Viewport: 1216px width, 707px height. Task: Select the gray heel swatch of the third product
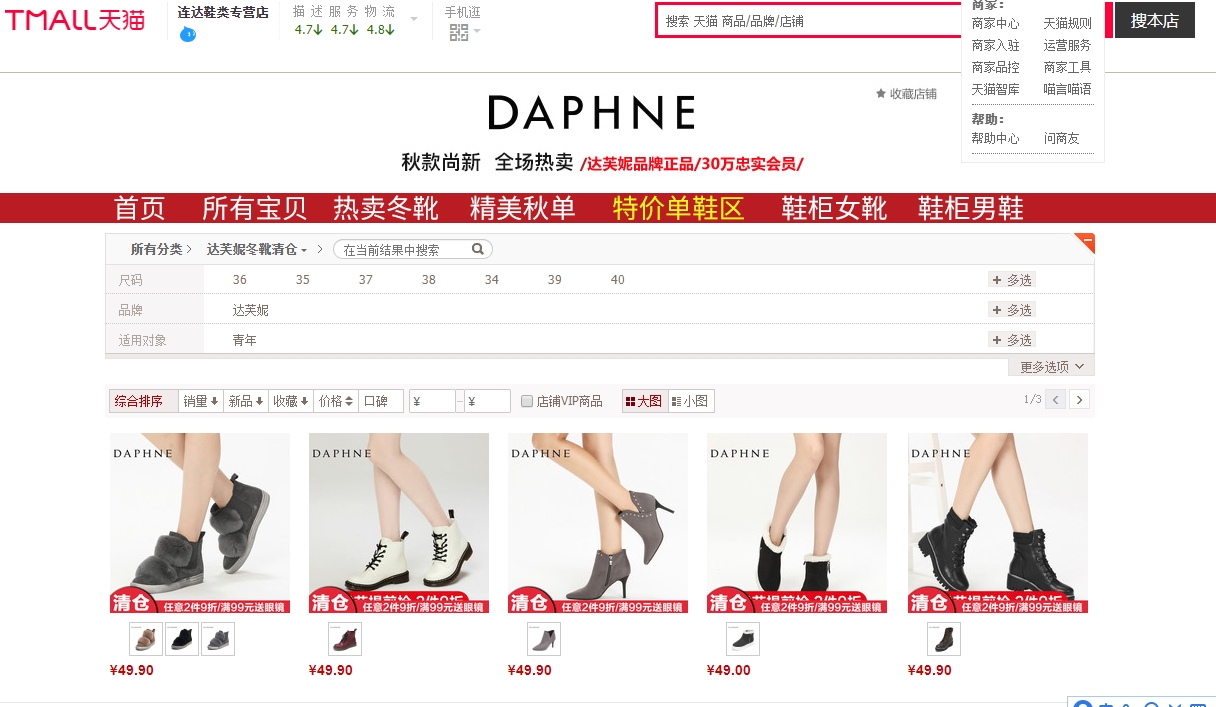[544, 639]
